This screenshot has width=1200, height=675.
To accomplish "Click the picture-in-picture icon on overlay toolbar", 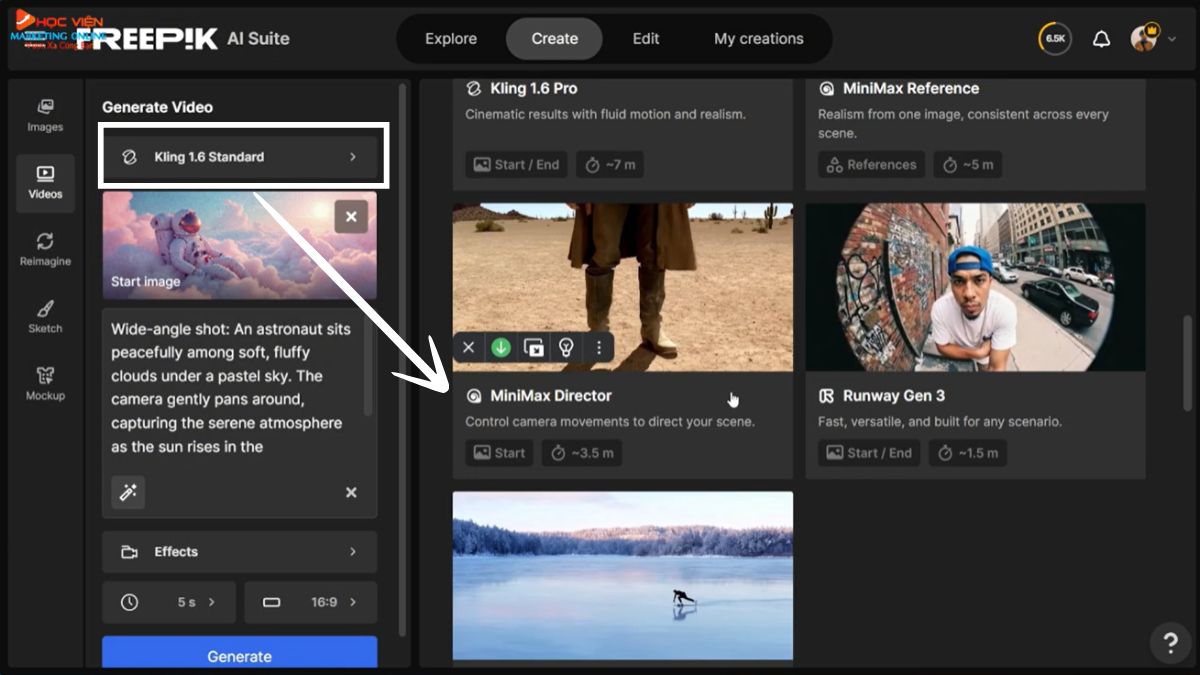I will [x=534, y=347].
